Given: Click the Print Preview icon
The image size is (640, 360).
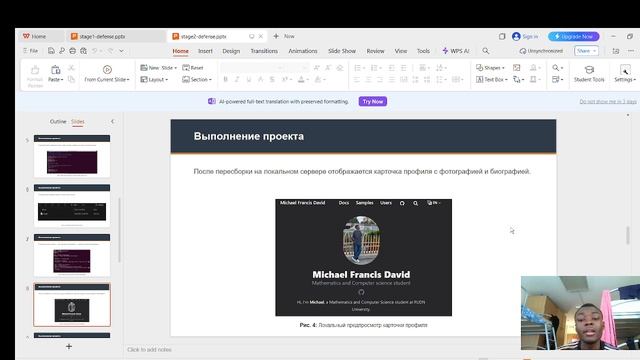Looking at the screenshot, I should (x=83, y=51).
